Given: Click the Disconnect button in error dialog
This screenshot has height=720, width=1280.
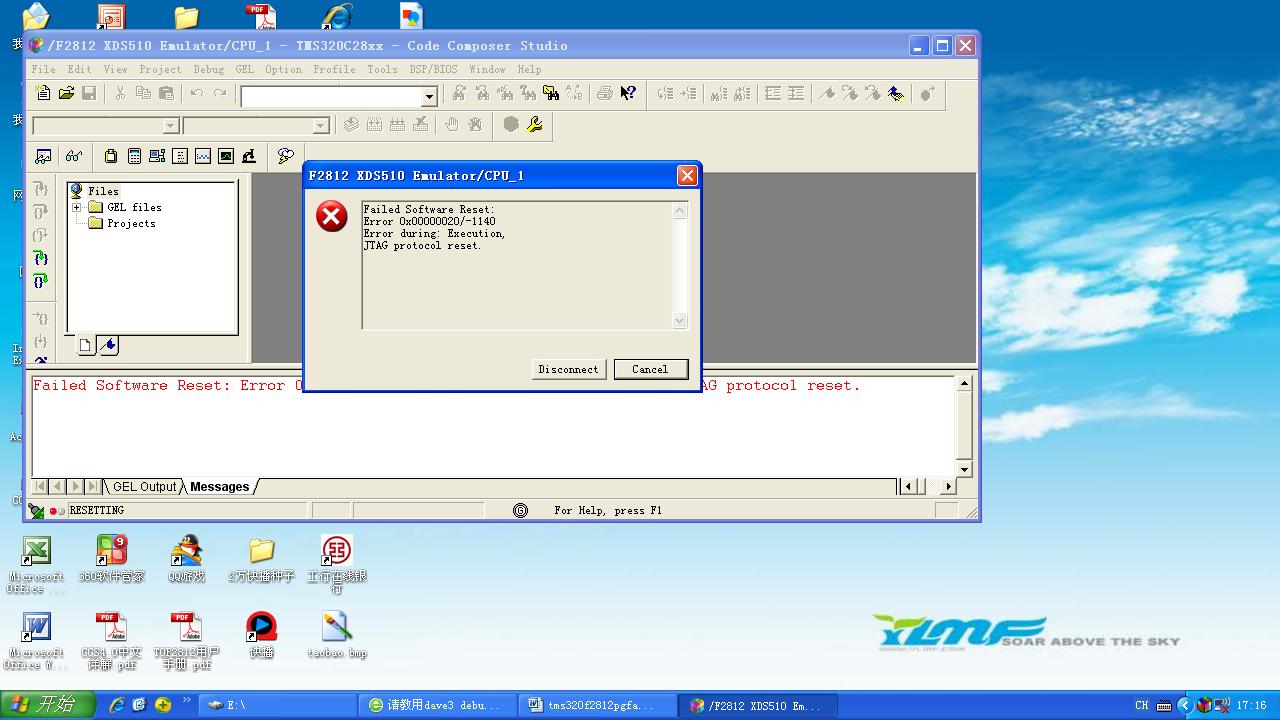Looking at the screenshot, I should pyautogui.click(x=568, y=369).
